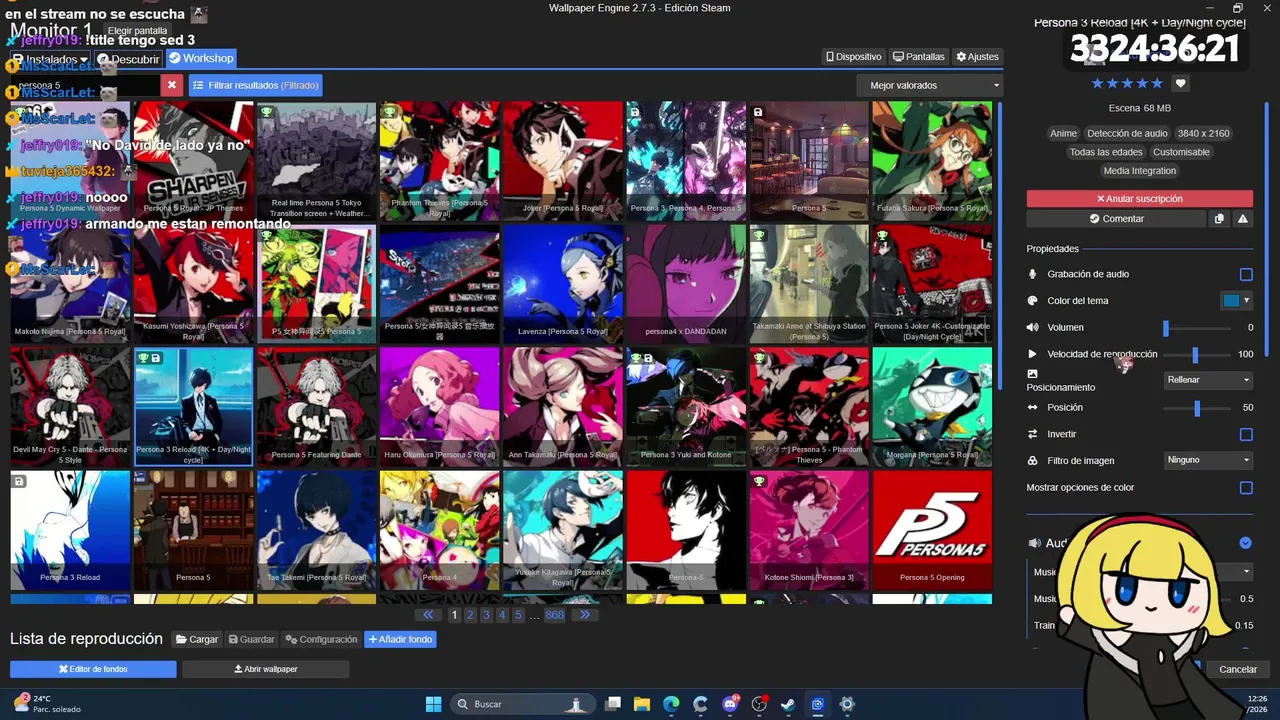The height and width of the screenshot is (720, 1280).
Task: Click the Guardar playlist button
Action: point(252,639)
